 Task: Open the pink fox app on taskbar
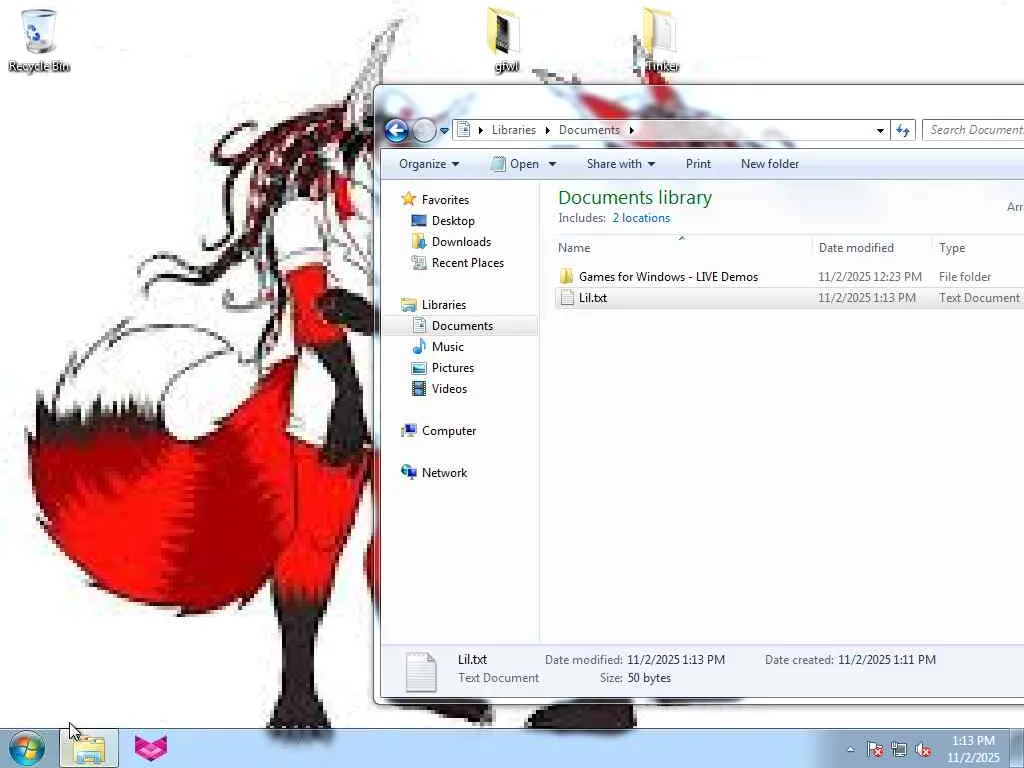tap(151, 748)
